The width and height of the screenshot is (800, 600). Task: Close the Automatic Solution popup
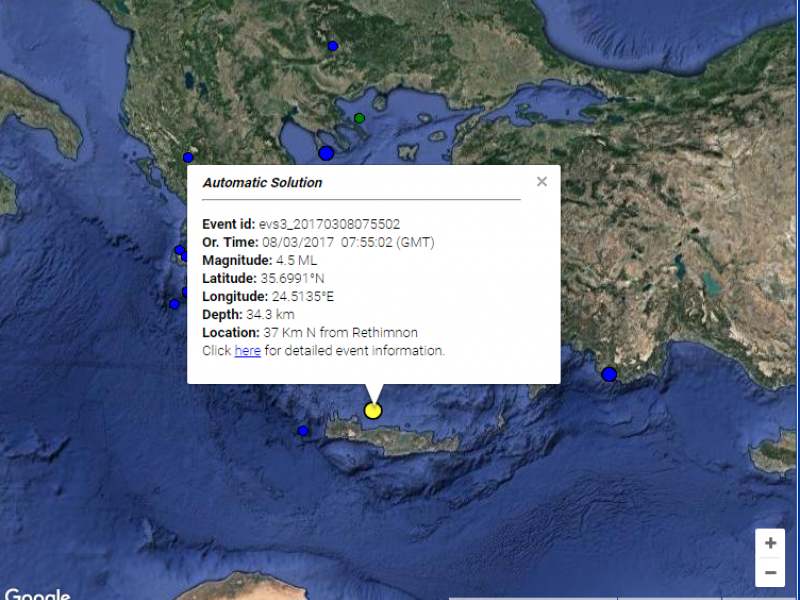coord(542,181)
